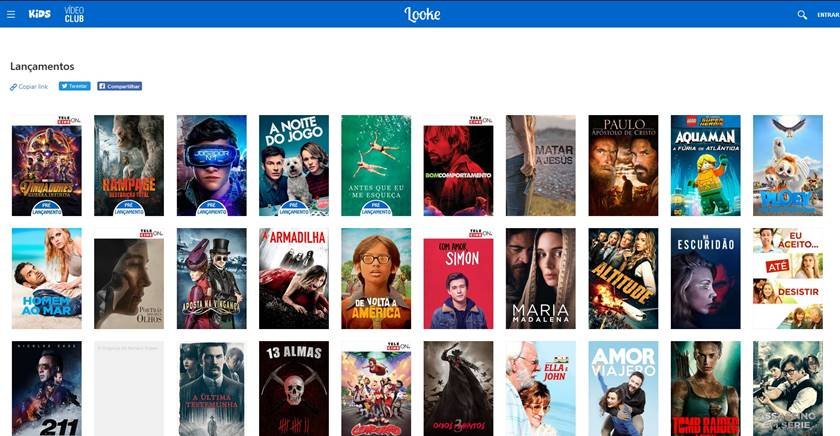Screen dimensions: 840x436
Task: Open the Amor Viajero poster
Action: tap(623, 389)
